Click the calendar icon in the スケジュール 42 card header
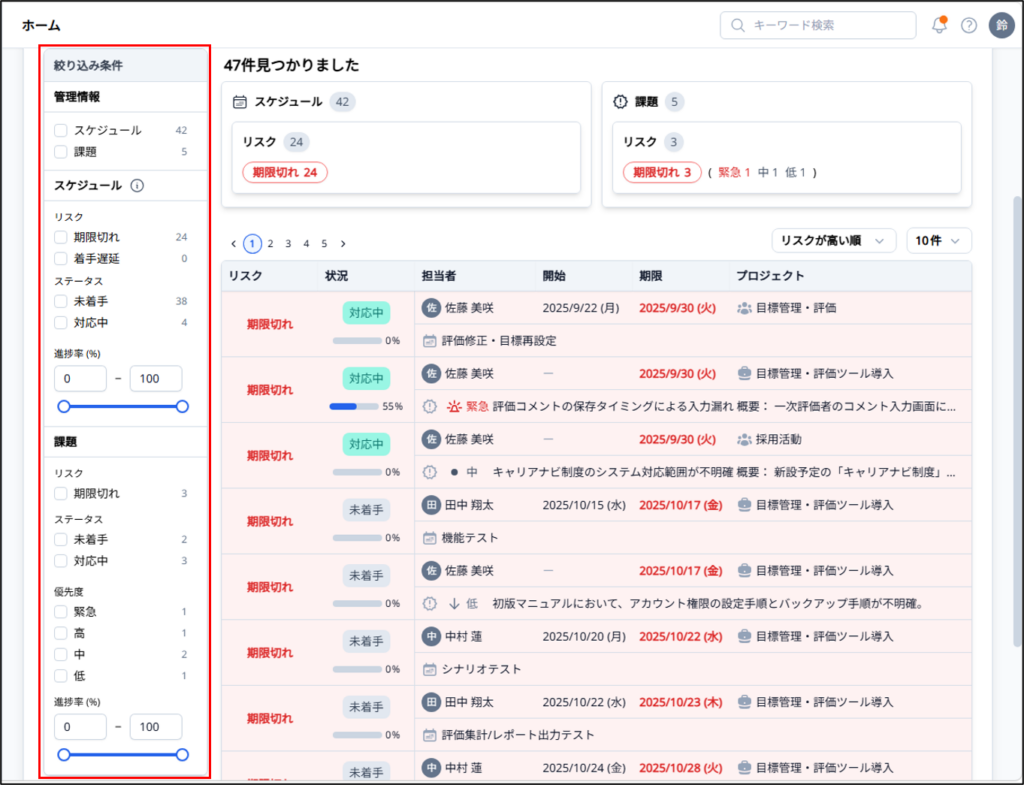This screenshot has width=1024, height=785. [x=240, y=102]
